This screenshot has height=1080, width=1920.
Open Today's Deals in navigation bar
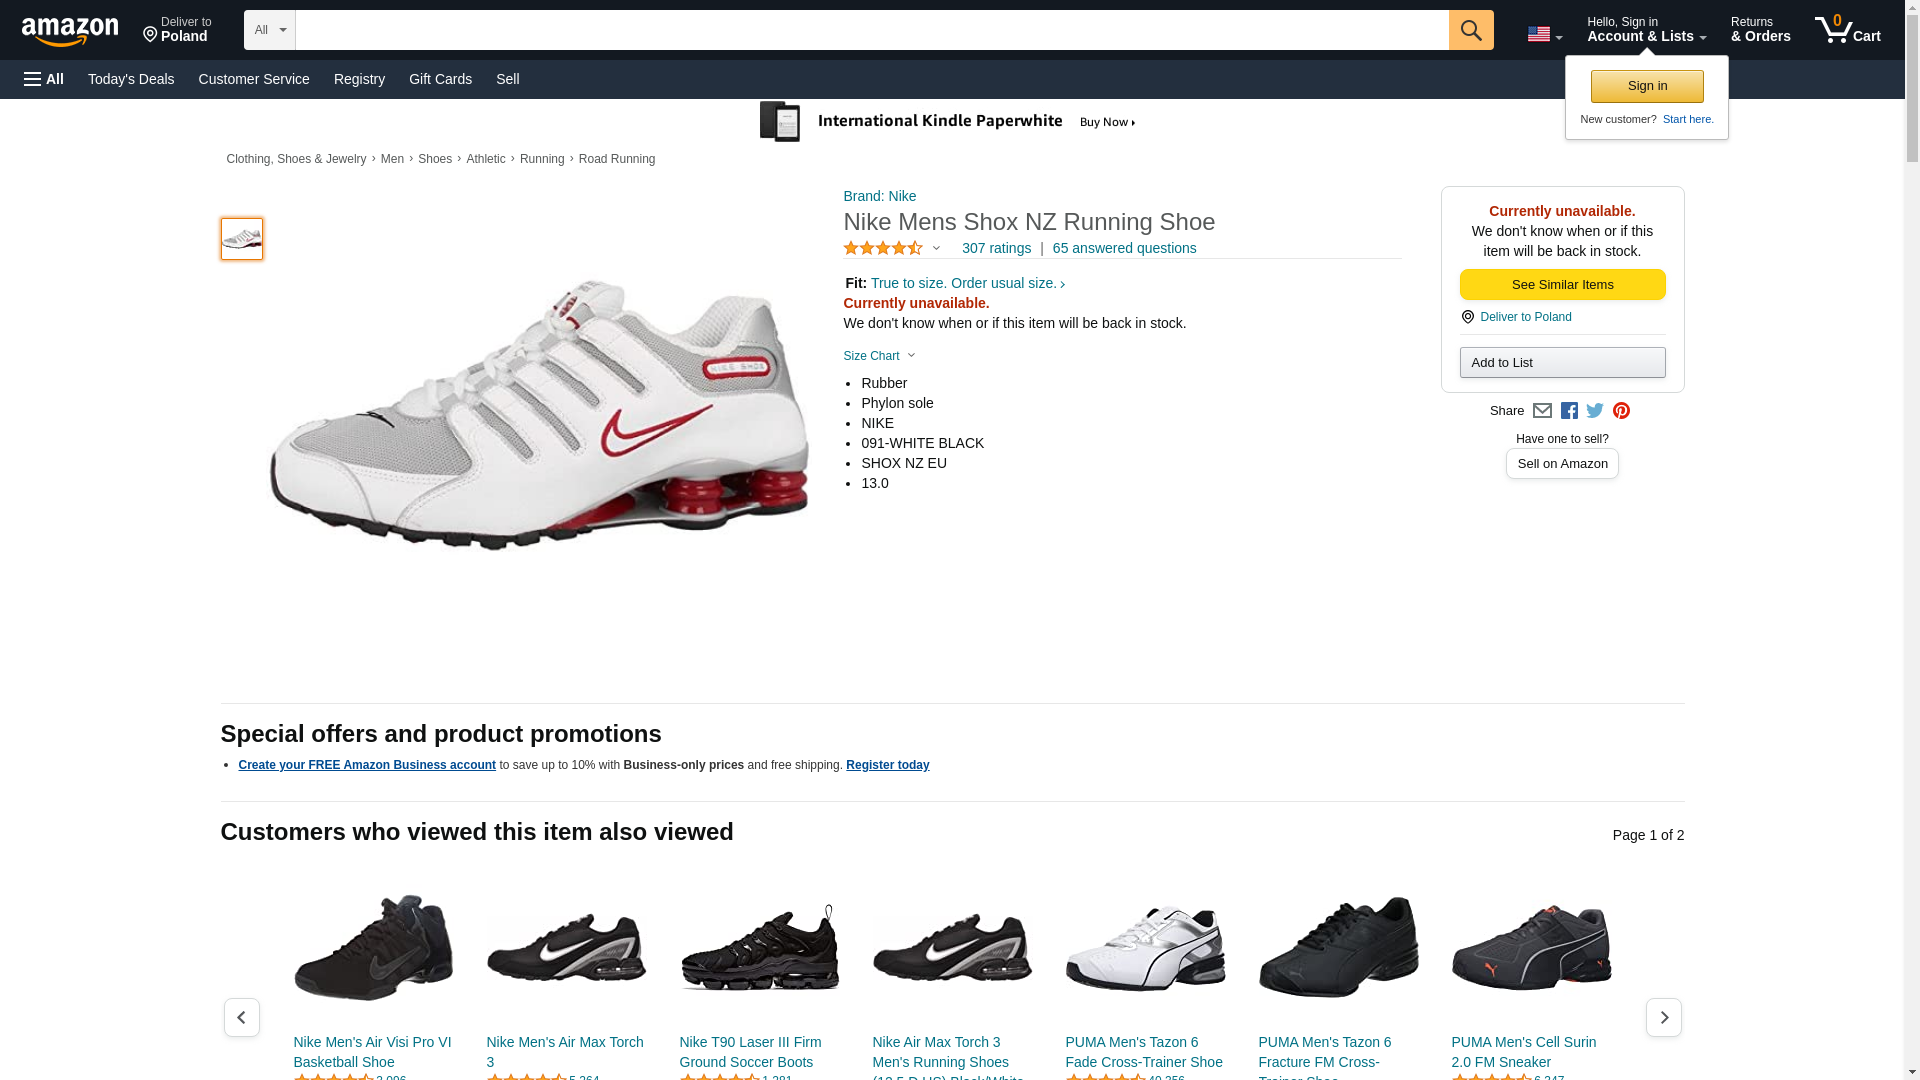coord(131,79)
